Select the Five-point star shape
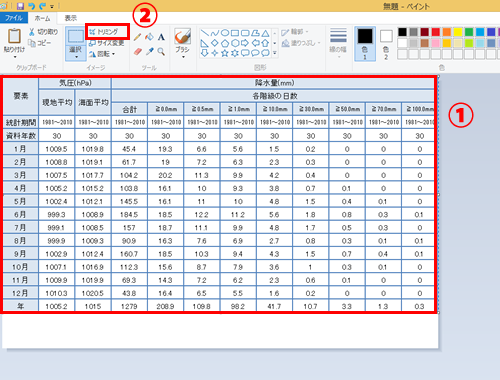Screen dimensions: 500x380 coord(225,53)
